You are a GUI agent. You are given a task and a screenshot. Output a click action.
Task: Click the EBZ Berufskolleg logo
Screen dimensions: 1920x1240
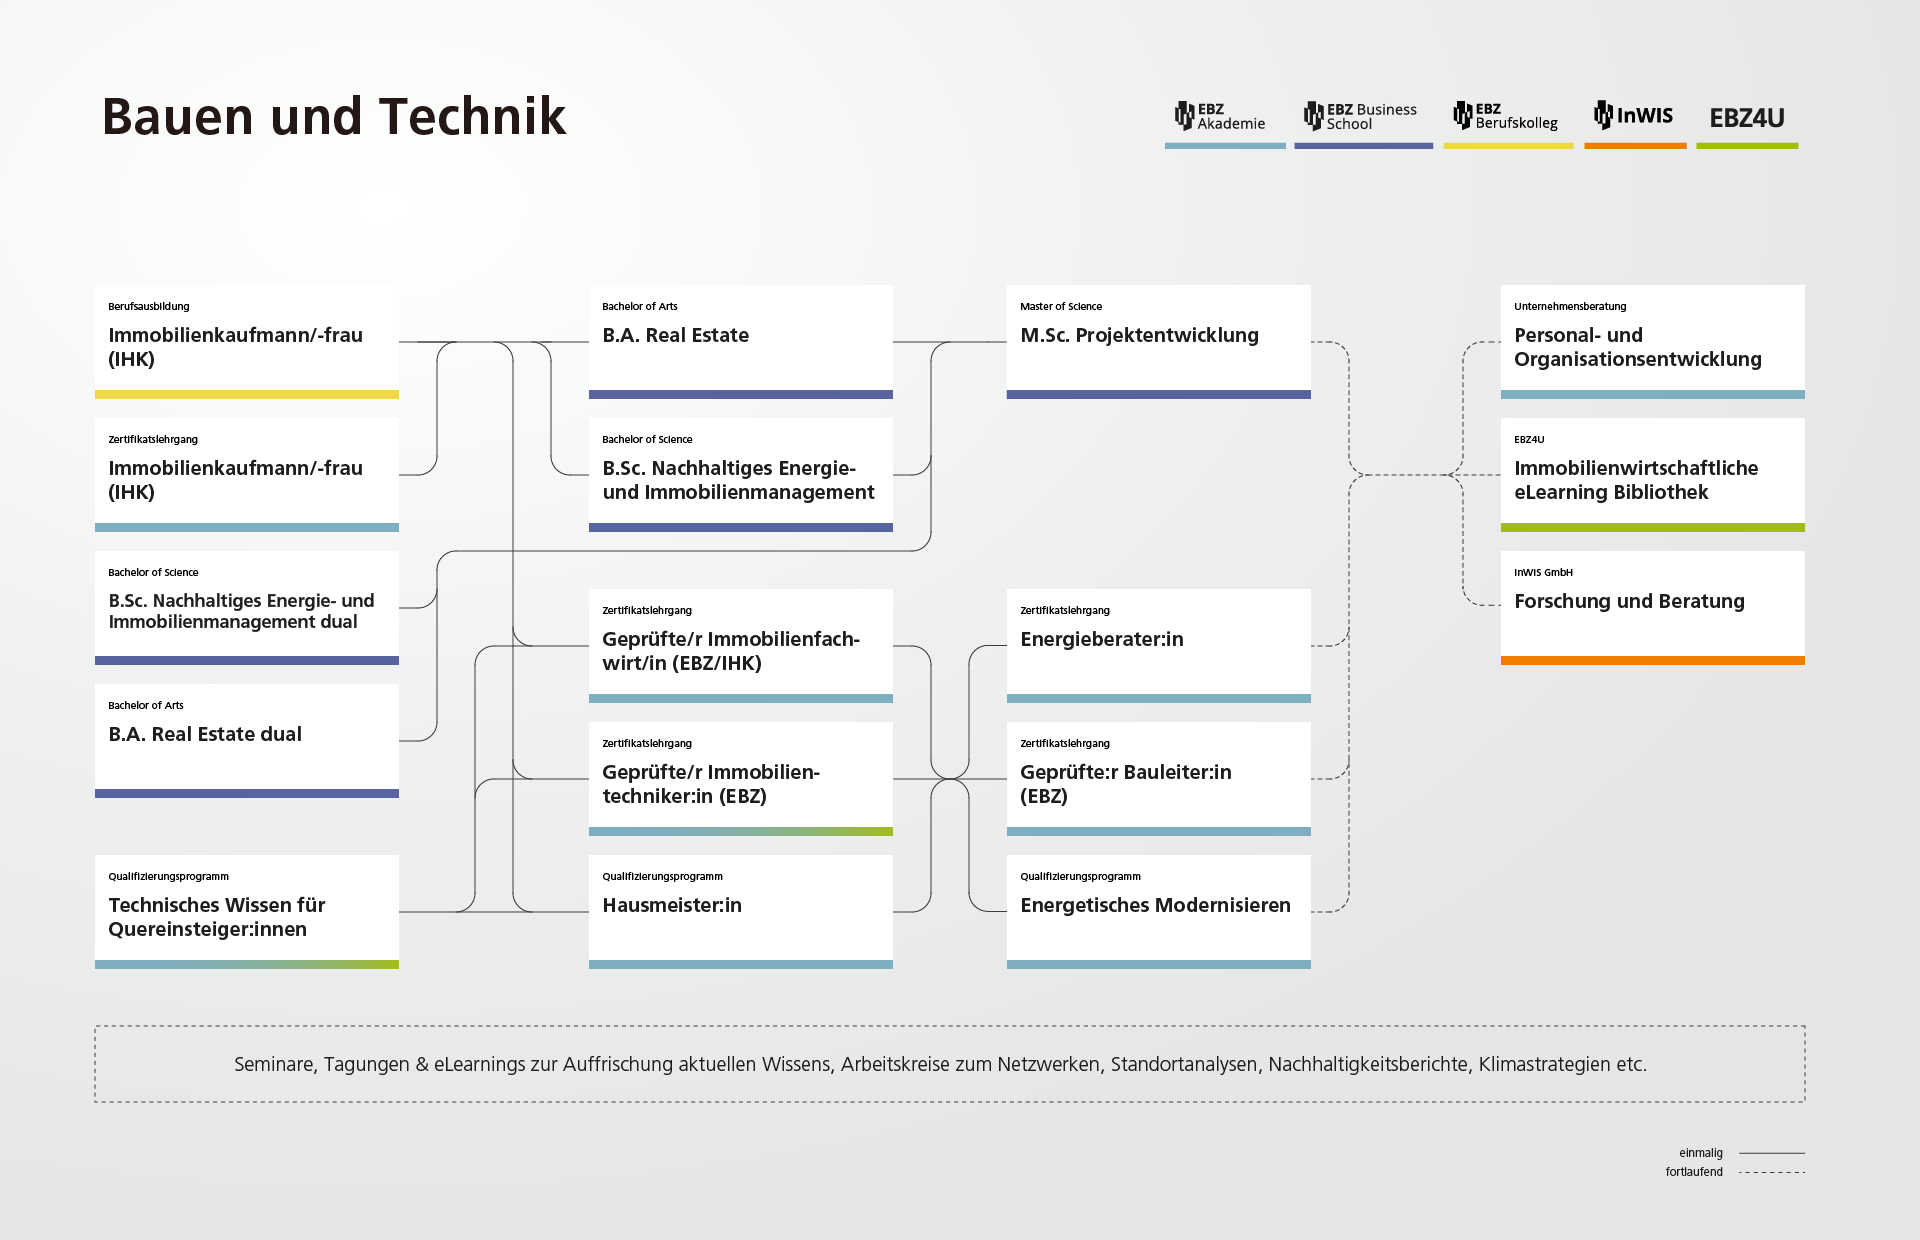click(1506, 116)
